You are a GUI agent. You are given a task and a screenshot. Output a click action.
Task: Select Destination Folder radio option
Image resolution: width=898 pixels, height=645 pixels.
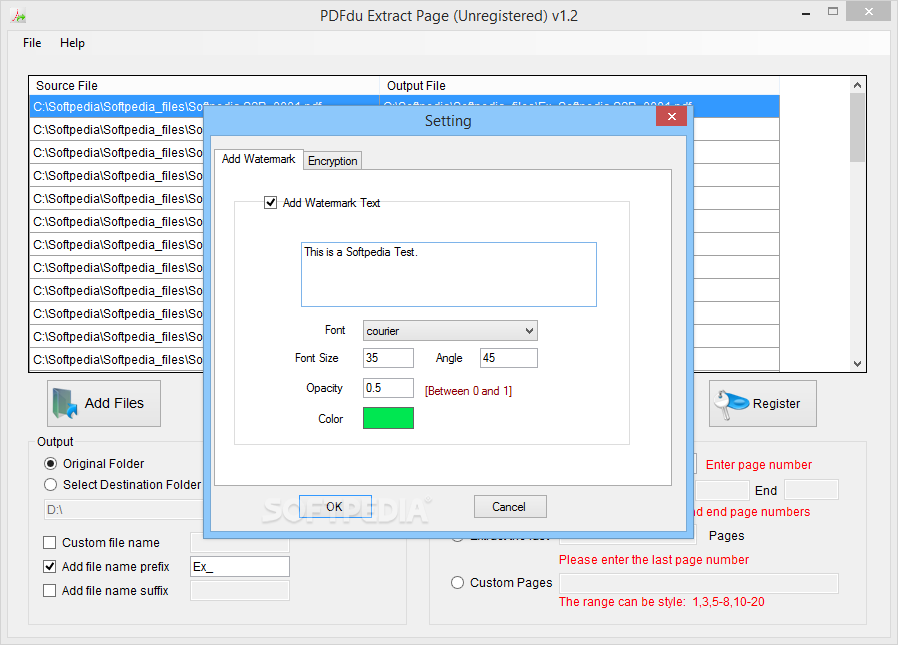pyautogui.click(x=50, y=485)
